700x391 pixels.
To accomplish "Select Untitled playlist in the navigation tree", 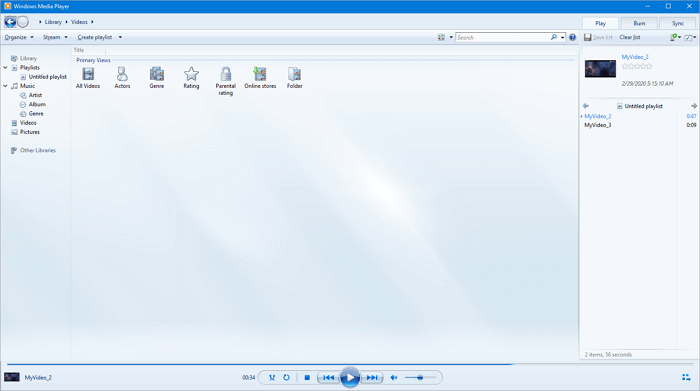I will click(x=43, y=77).
